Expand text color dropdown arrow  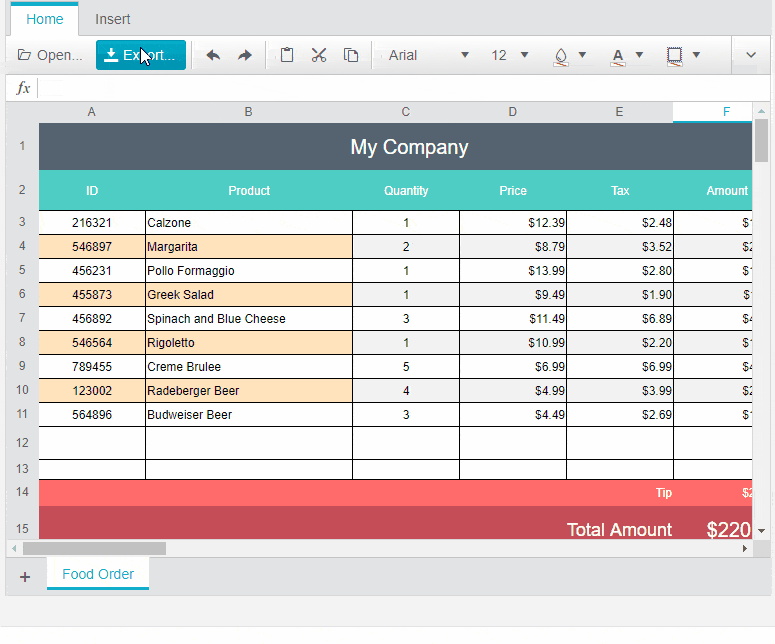(x=639, y=55)
